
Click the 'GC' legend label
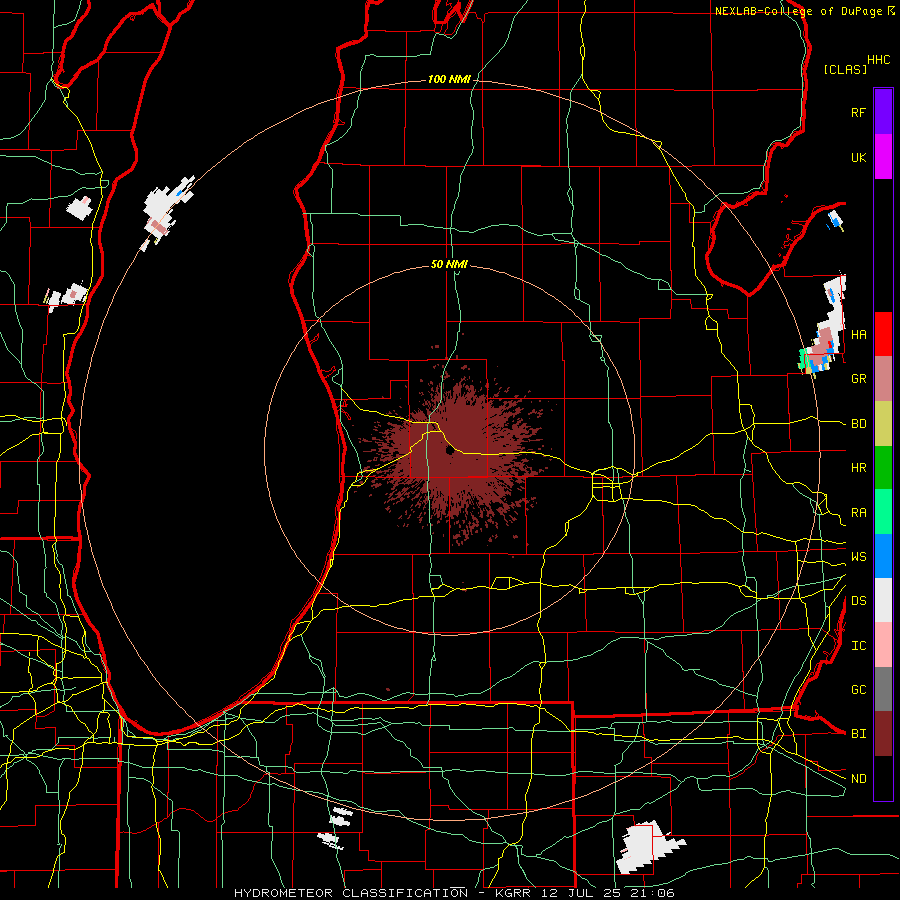[x=859, y=690]
